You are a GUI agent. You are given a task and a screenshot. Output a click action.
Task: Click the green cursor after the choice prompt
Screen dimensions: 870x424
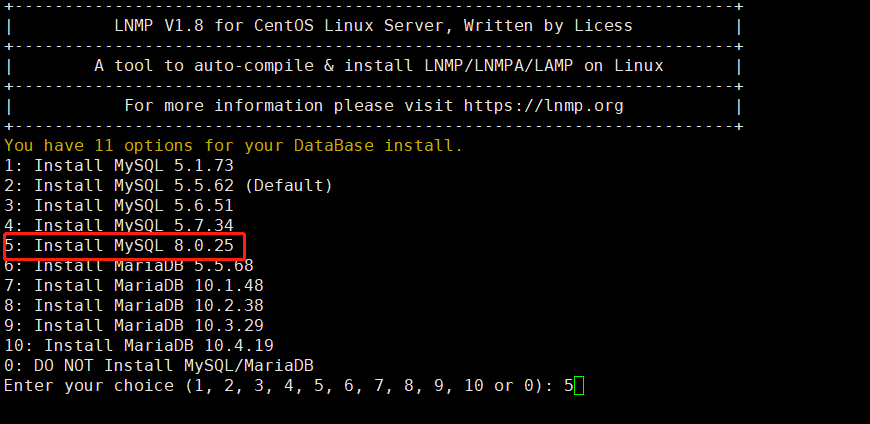579,385
